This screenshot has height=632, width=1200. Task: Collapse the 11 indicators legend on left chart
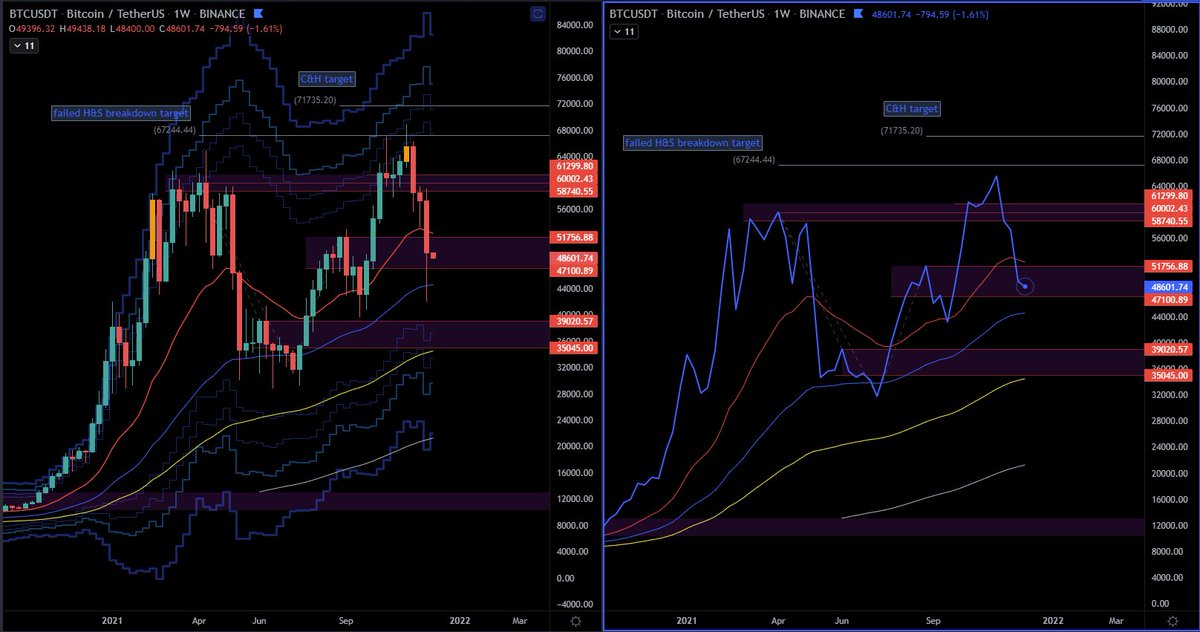24,45
